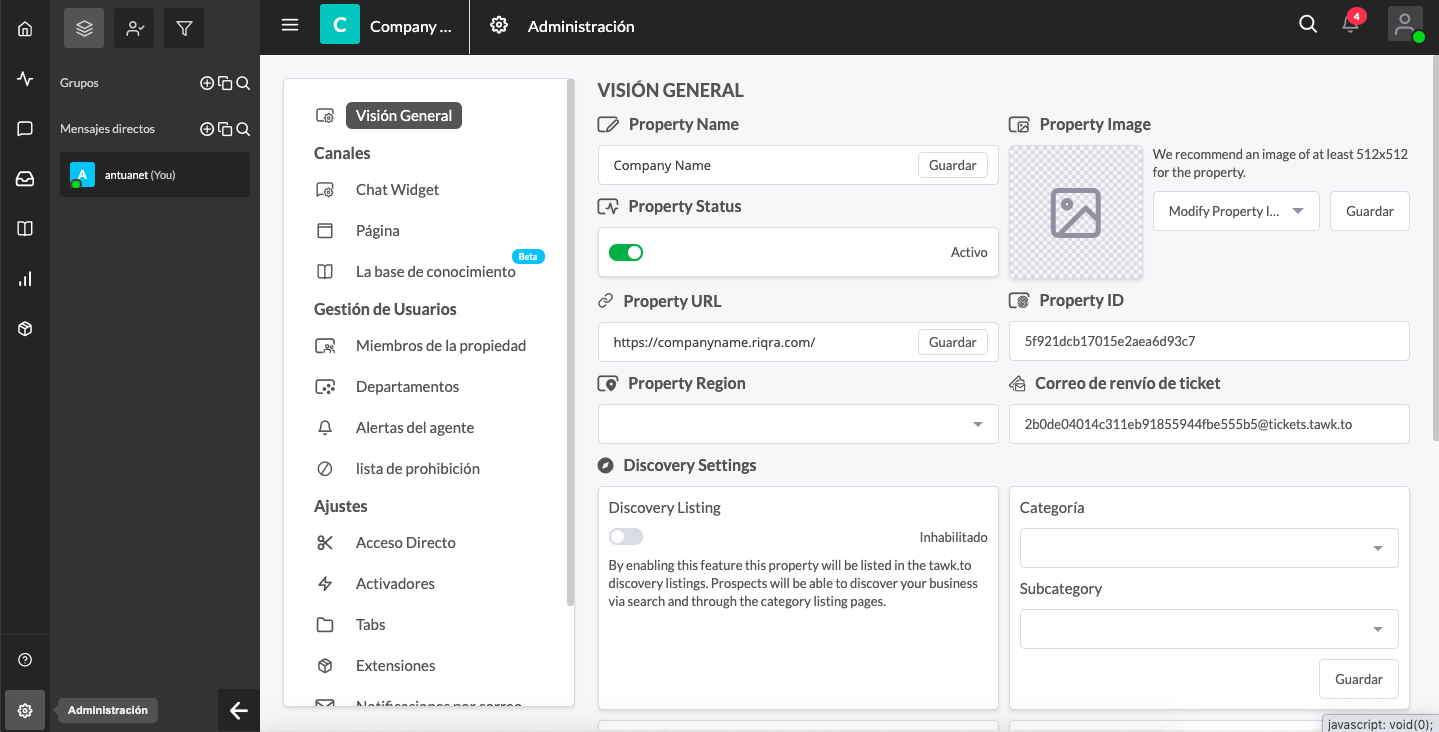Open the reporting bar chart icon
The width and height of the screenshot is (1439, 732).
point(25,279)
